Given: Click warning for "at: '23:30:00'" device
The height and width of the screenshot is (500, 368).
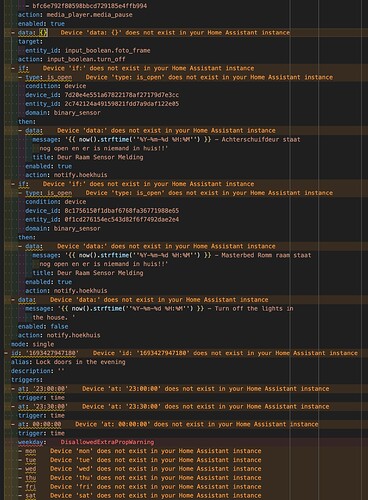Looking at the screenshot, I should 205,406.
